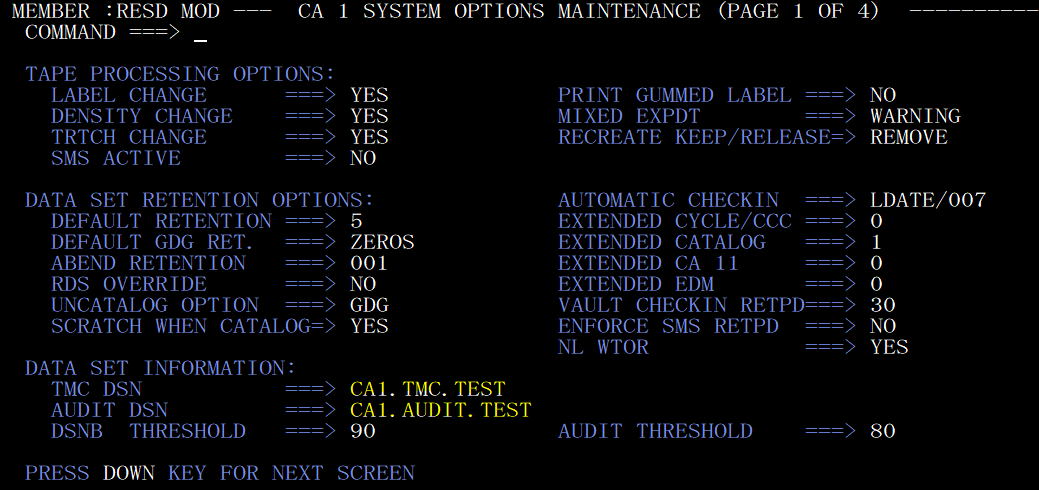This screenshot has height=490, width=1039.
Task: Click the EXTENDED CYCLE/CCC label
Action: (x=675, y=221)
